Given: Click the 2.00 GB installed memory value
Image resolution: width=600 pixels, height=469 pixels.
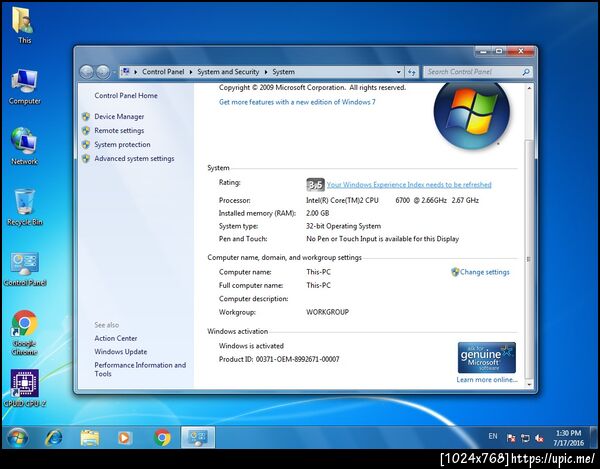Looking at the screenshot, I should [318, 213].
